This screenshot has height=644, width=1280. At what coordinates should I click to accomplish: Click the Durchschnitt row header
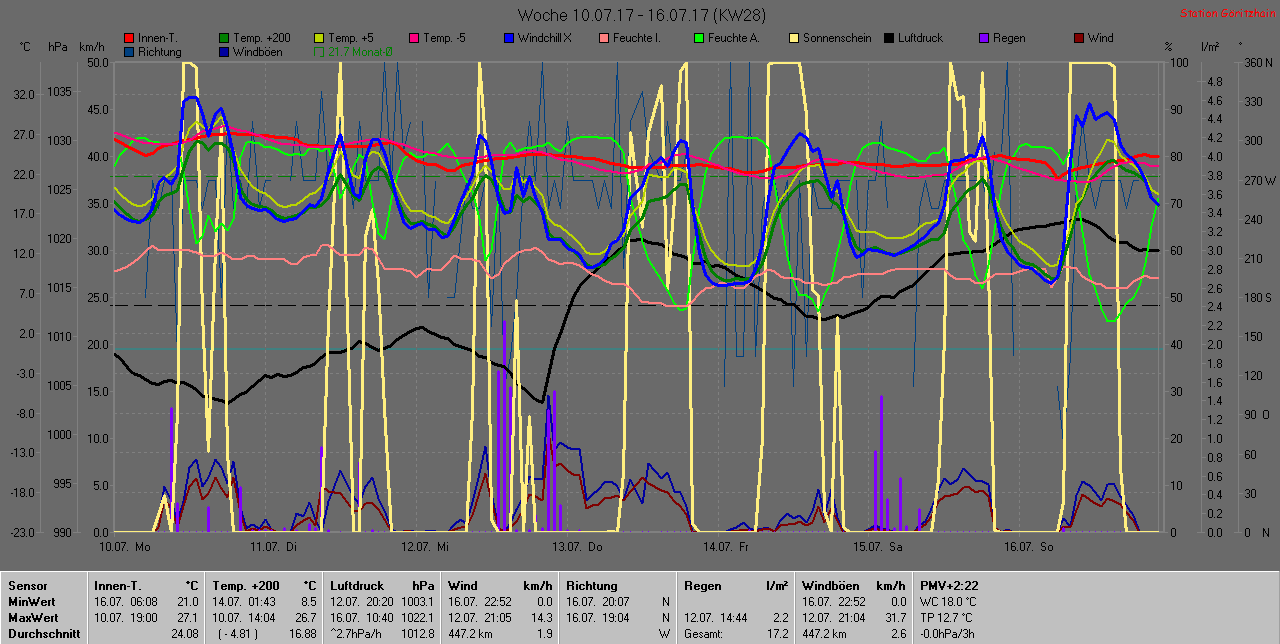tap(42, 634)
